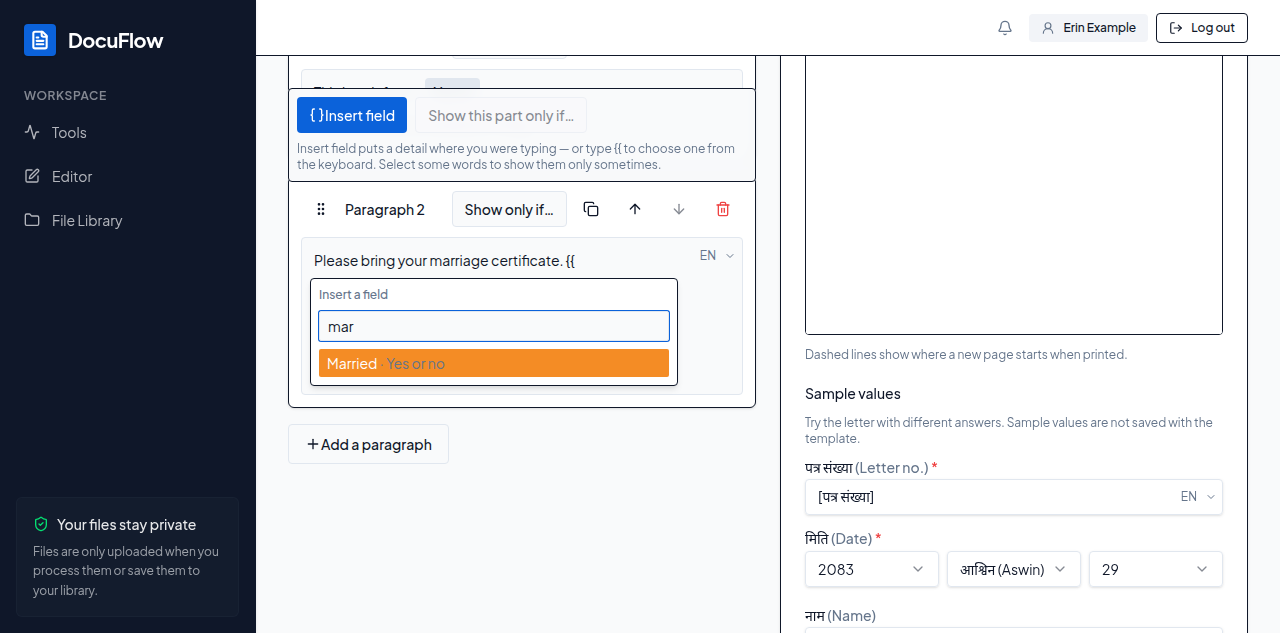Click the 'WORKSPACE' sidebar heading

point(65,96)
